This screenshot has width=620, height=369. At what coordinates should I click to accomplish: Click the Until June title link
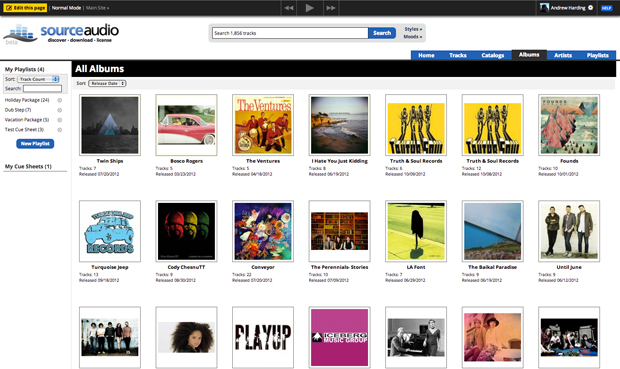(569, 267)
